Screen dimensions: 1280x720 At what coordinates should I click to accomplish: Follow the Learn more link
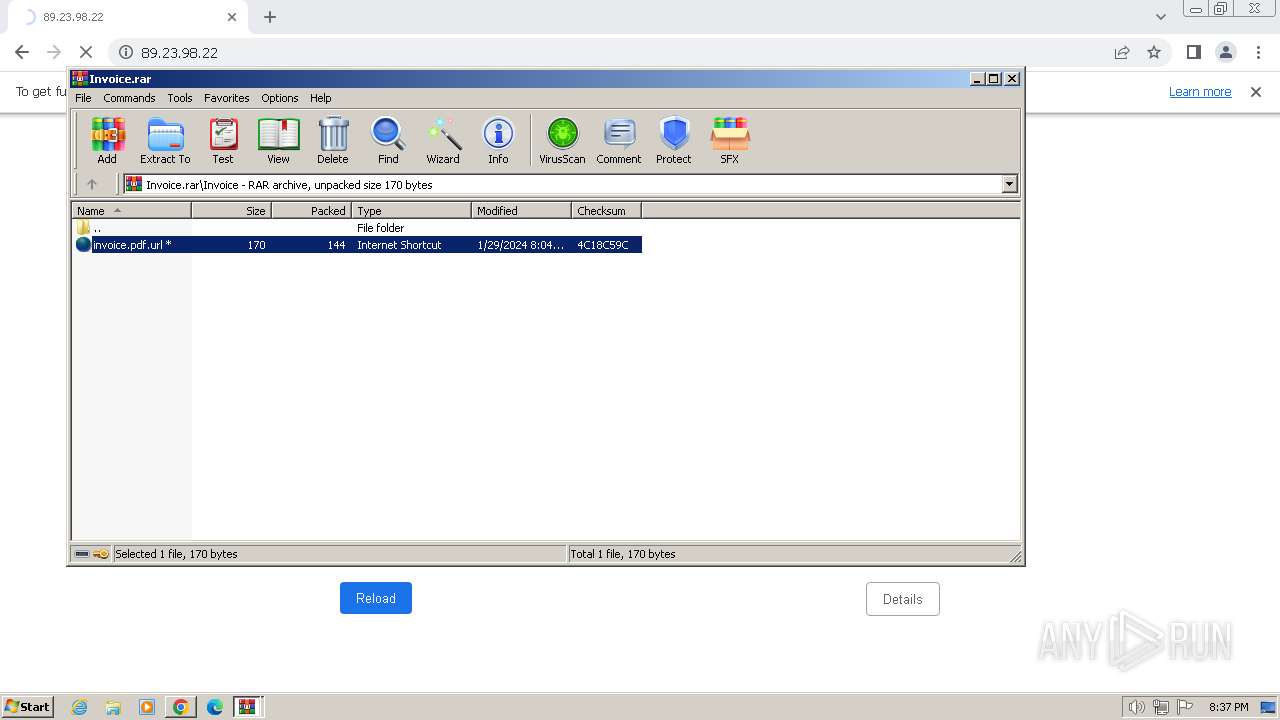pyautogui.click(x=1200, y=91)
